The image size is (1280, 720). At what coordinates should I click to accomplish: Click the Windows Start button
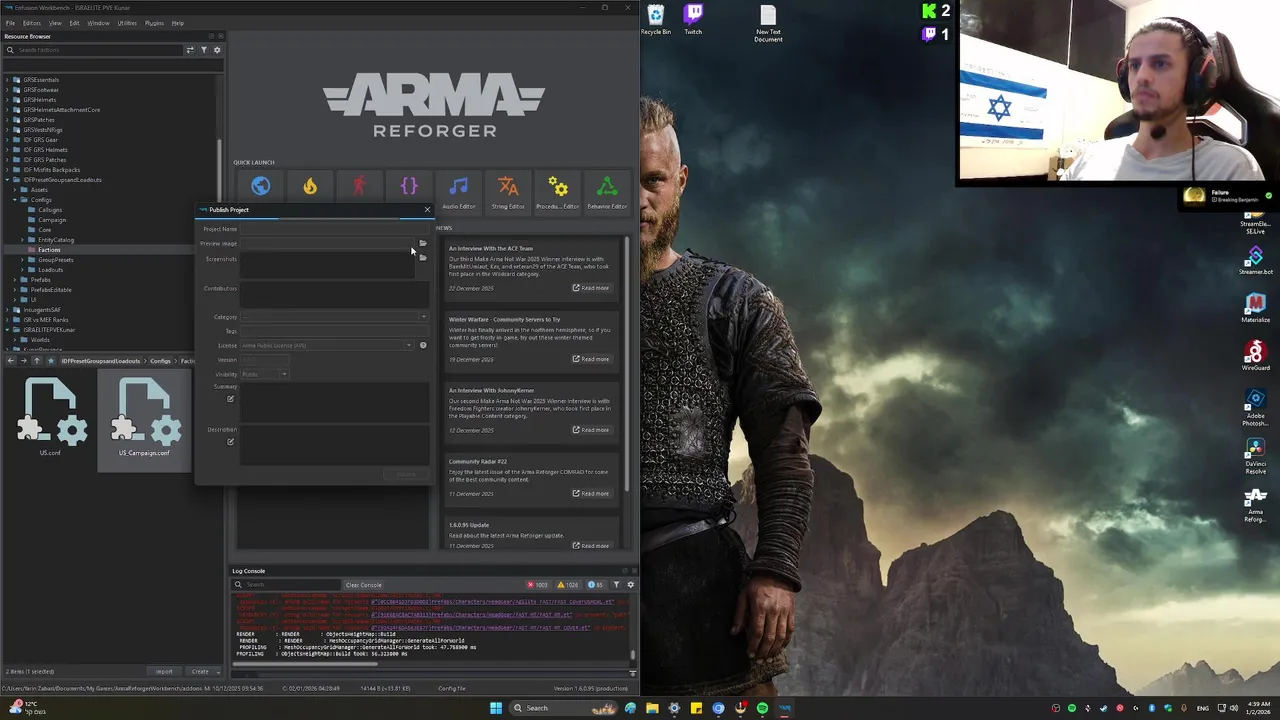coord(495,708)
